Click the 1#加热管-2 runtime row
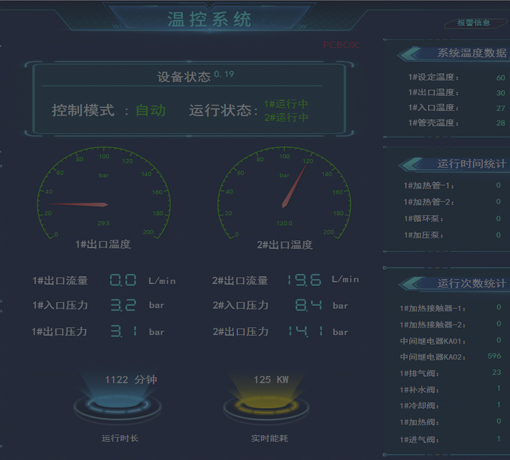 pos(452,202)
